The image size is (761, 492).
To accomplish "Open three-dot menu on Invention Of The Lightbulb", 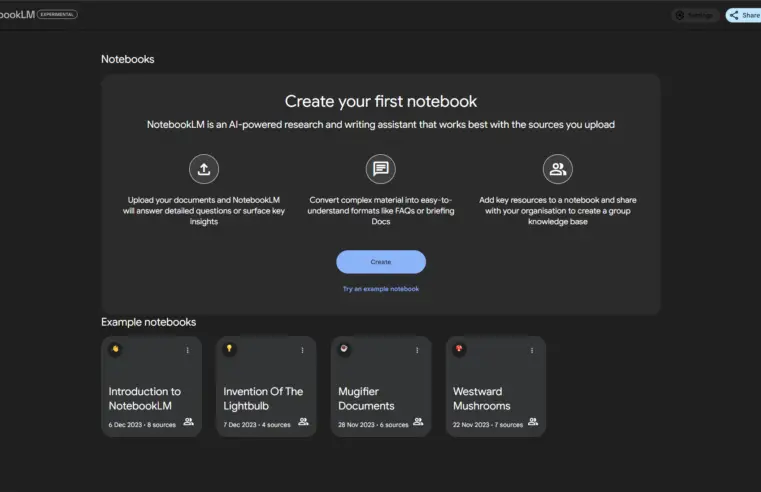I will 302,350.
